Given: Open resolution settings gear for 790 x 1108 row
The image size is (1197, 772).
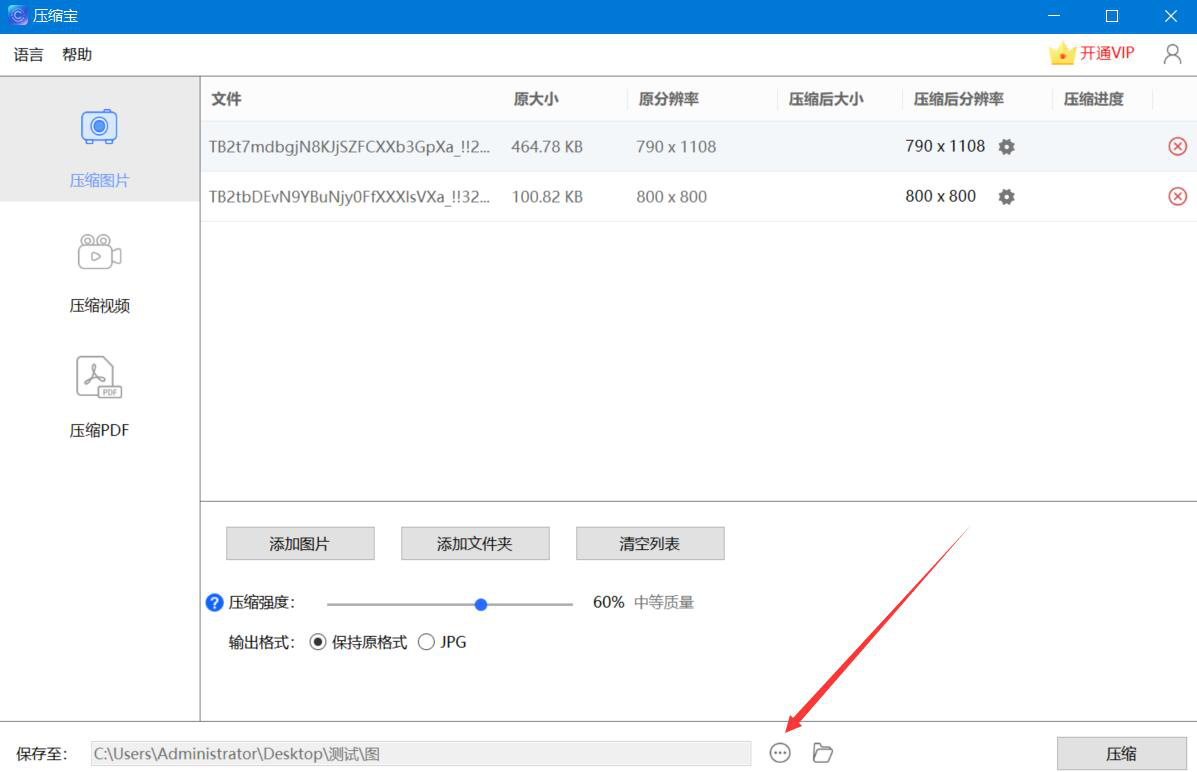Looking at the screenshot, I should 1006,147.
